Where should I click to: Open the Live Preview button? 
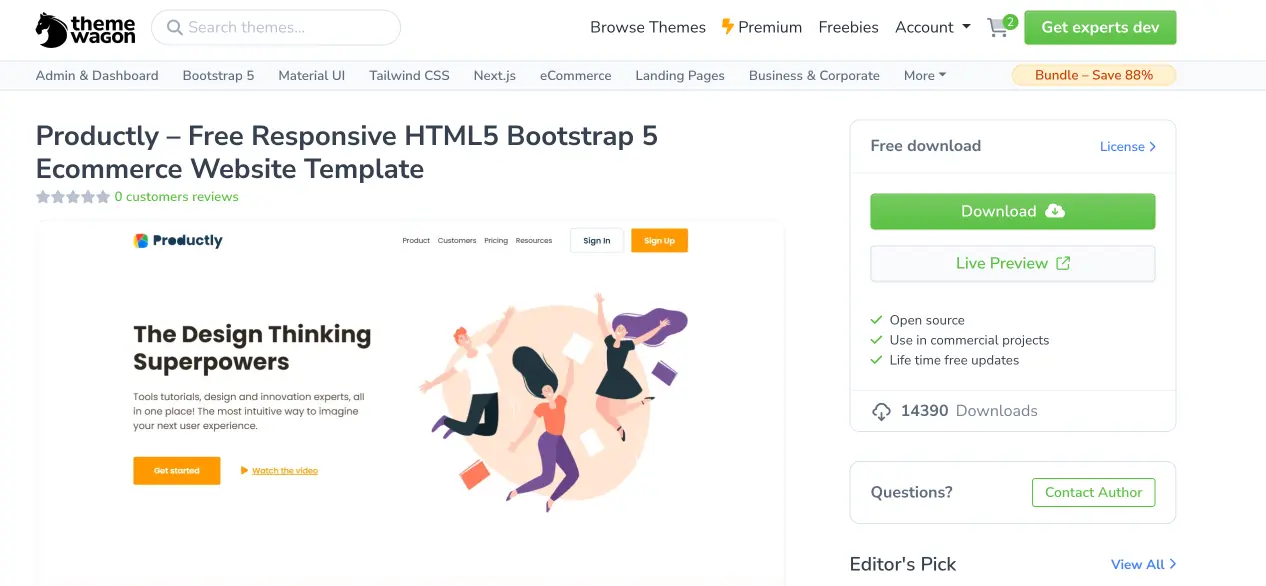point(1013,263)
